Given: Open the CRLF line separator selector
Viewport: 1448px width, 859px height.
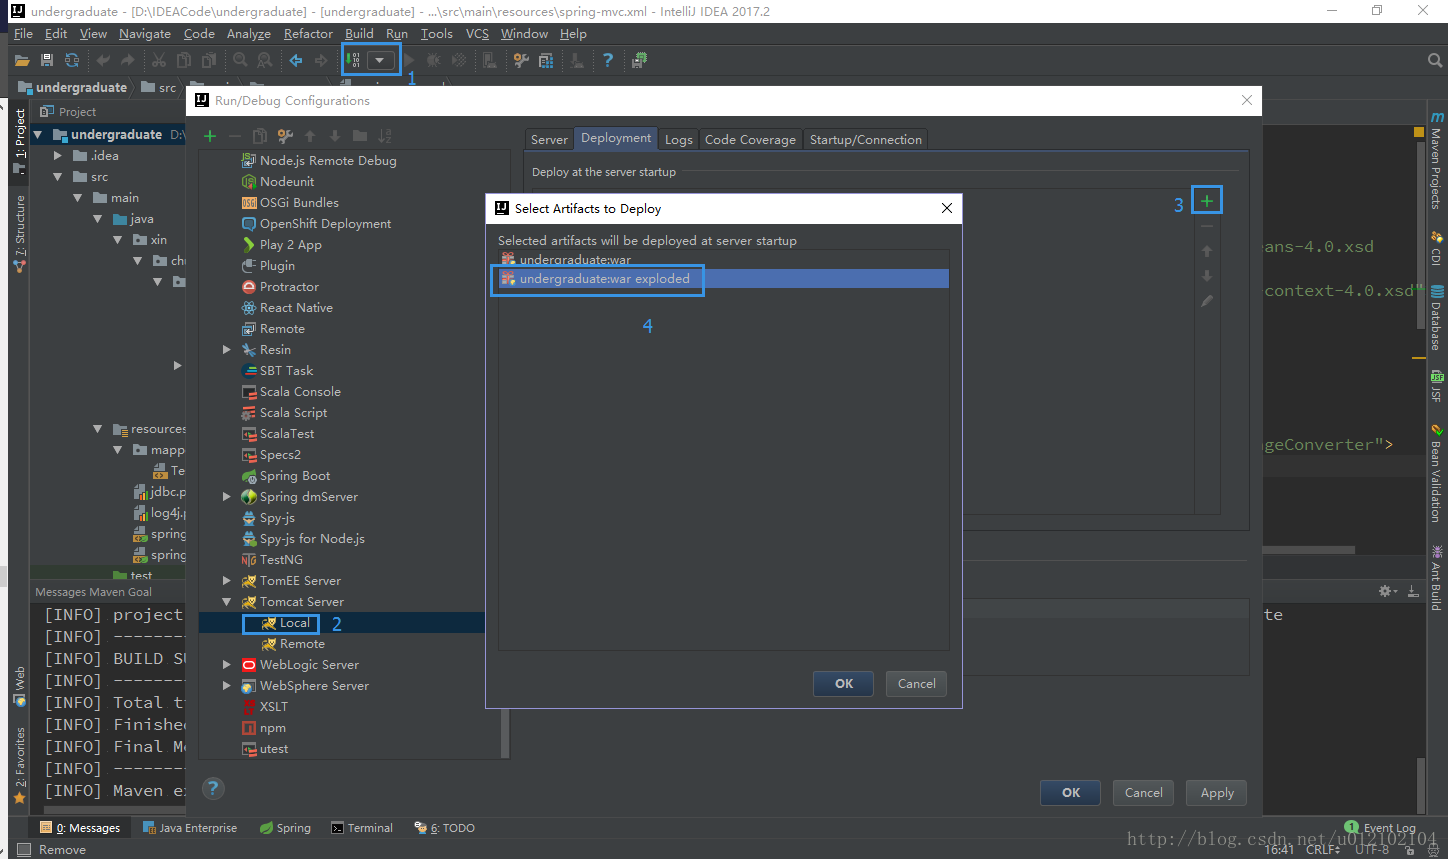Looking at the screenshot, I should coord(1322,850).
